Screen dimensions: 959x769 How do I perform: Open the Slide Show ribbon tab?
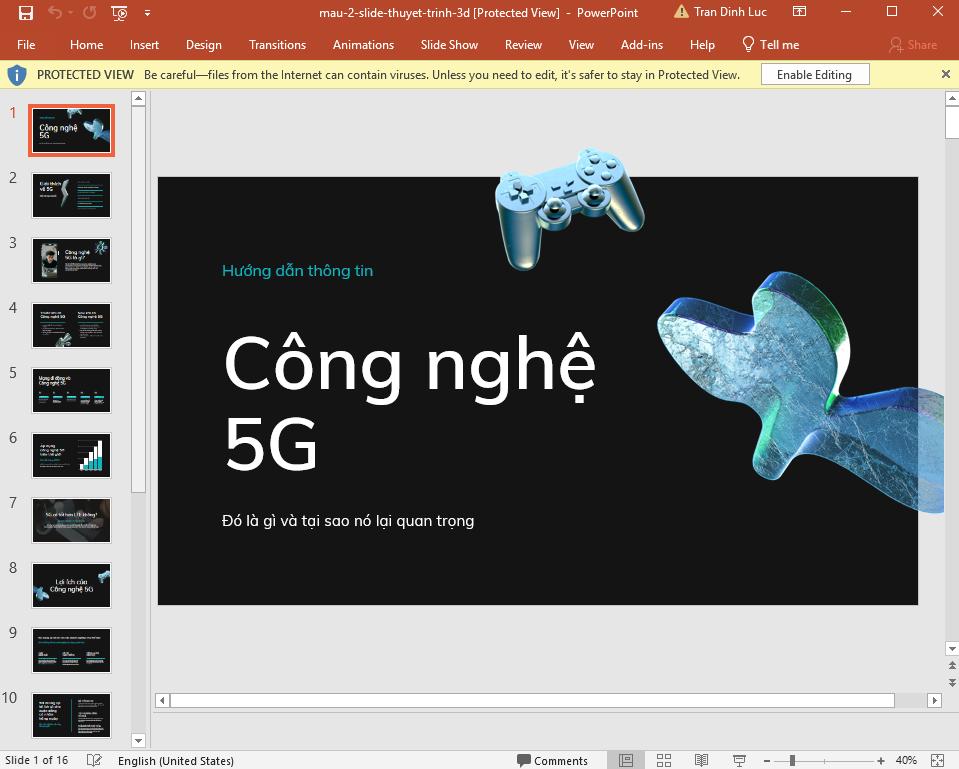pos(448,45)
